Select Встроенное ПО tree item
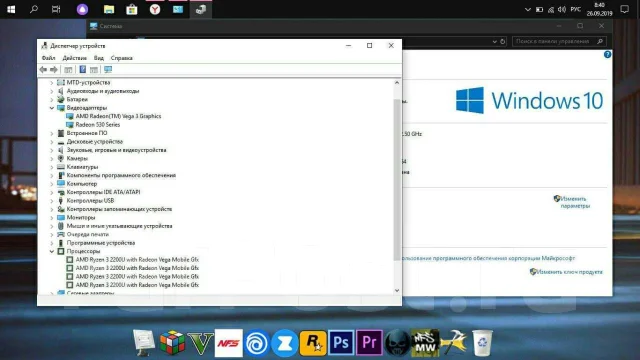 coord(87,133)
